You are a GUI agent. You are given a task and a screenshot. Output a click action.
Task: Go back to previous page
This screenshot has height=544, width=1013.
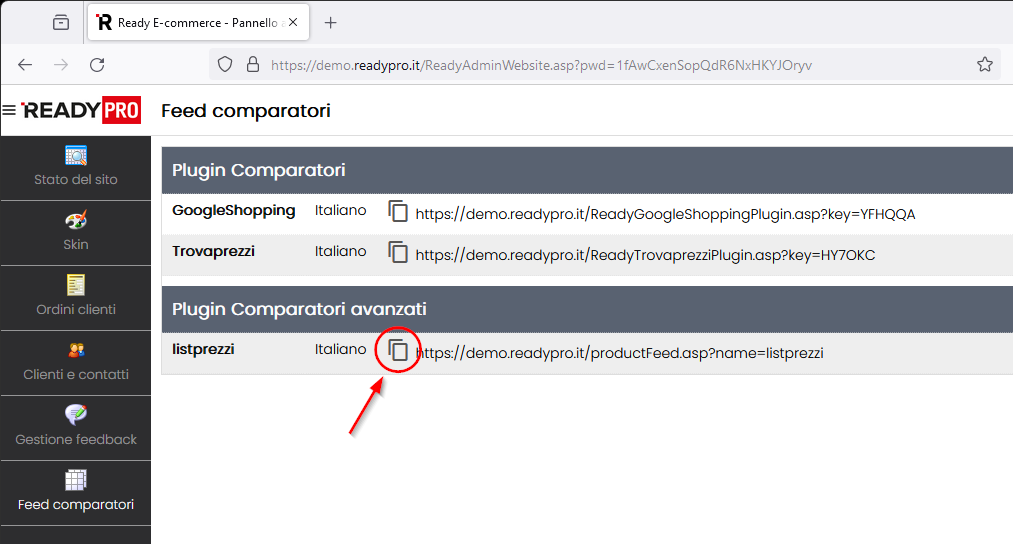25,65
